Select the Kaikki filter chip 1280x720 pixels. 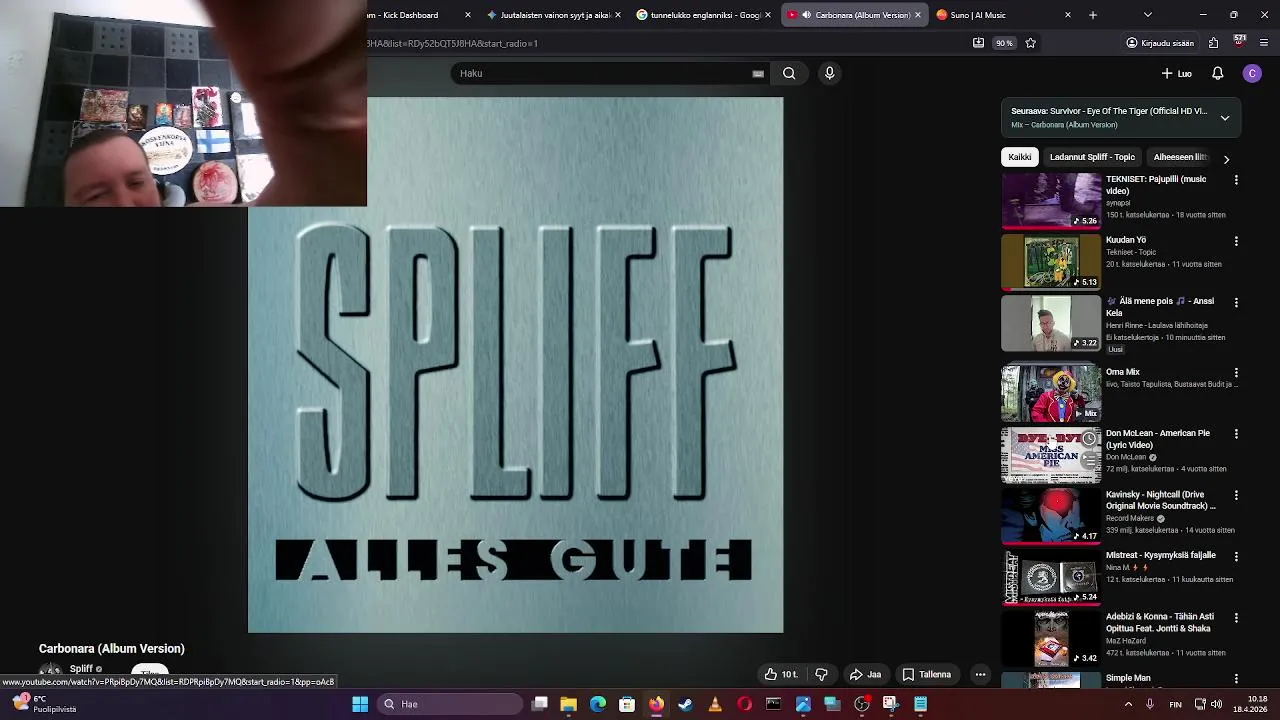(x=1019, y=157)
